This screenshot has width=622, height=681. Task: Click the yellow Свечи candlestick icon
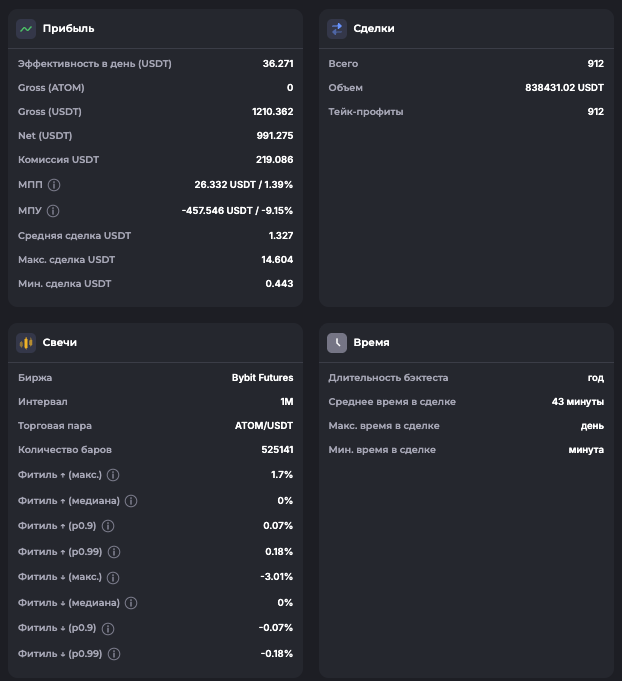coord(26,343)
